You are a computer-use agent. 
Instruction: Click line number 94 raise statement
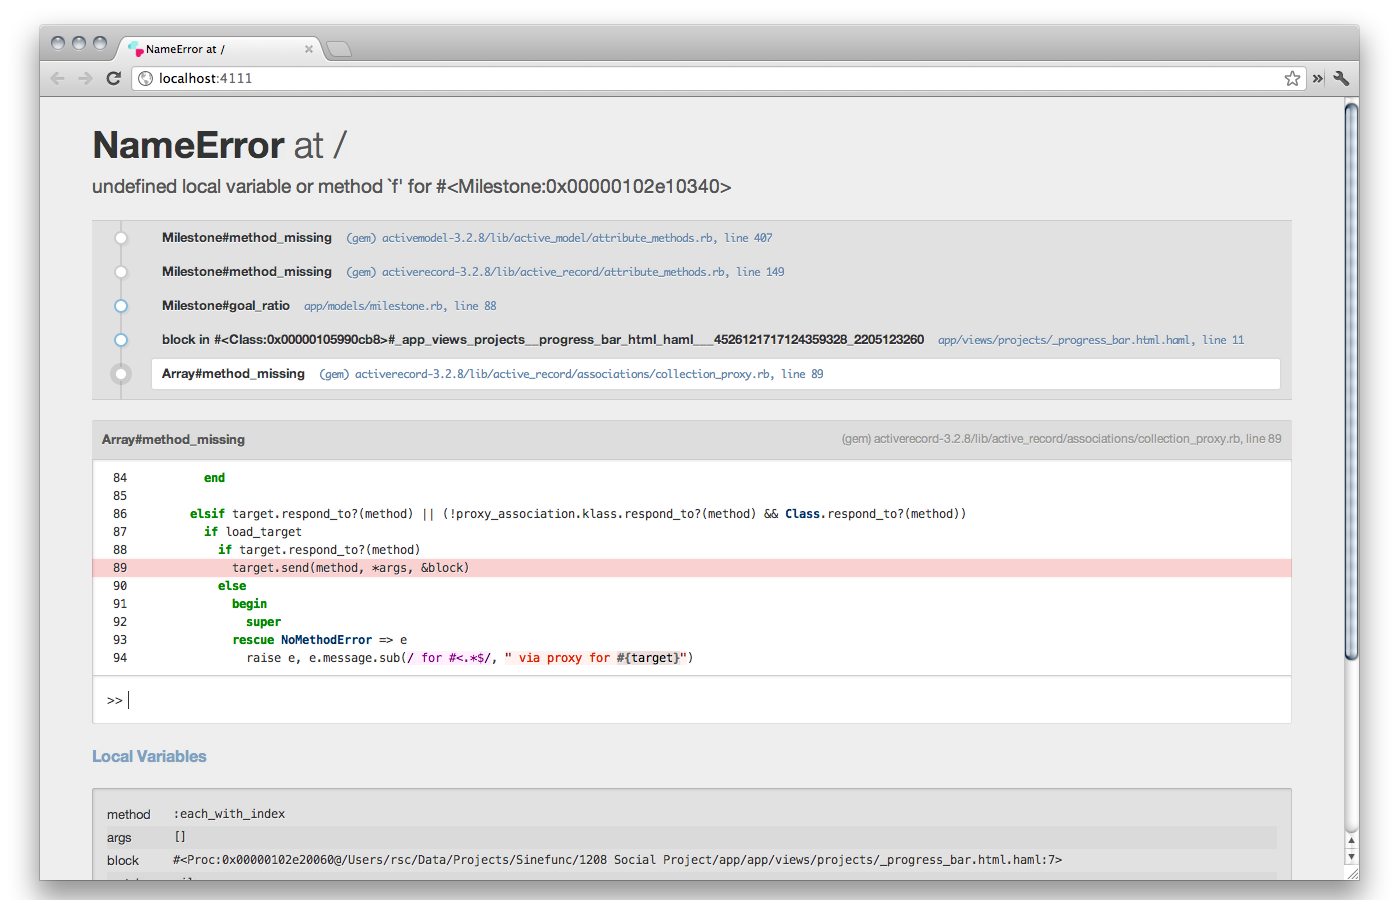pyautogui.click(x=120, y=658)
